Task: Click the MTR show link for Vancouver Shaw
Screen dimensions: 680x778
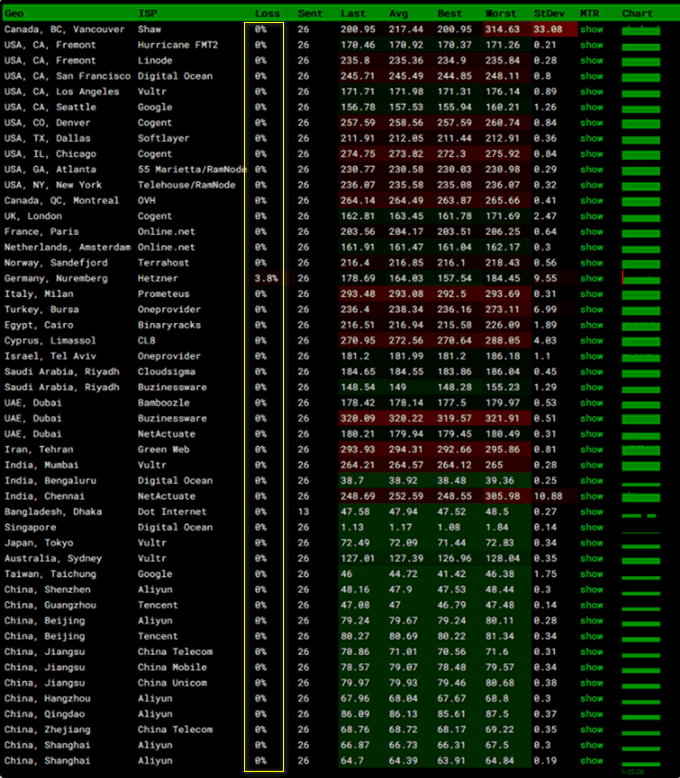Action: pos(591,30)
